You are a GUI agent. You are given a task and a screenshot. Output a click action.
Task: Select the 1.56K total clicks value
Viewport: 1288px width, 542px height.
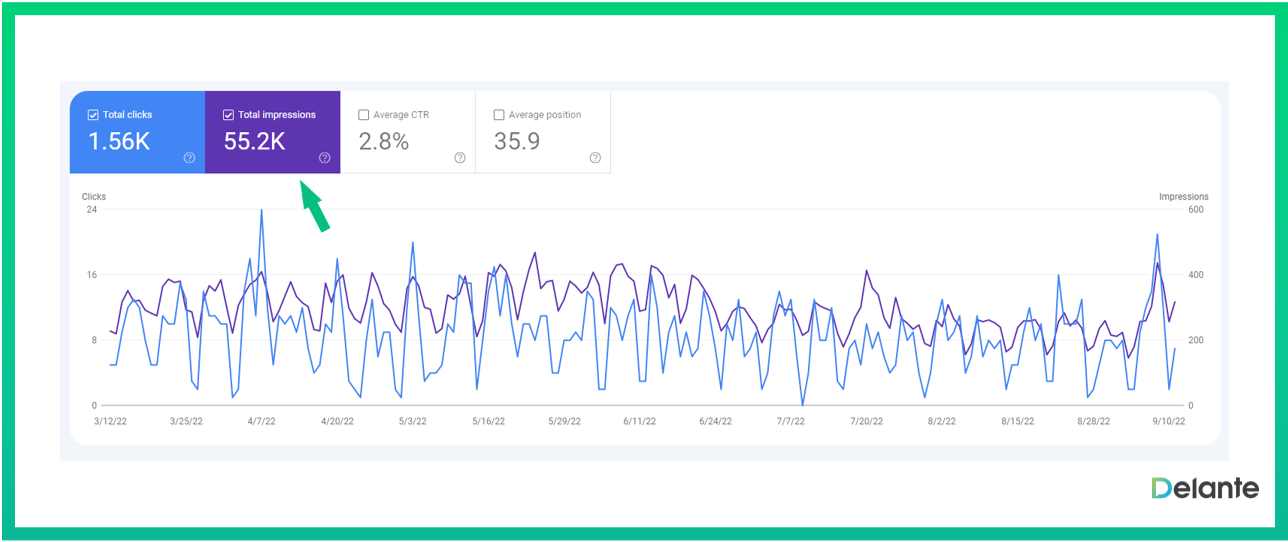[119, 142]
